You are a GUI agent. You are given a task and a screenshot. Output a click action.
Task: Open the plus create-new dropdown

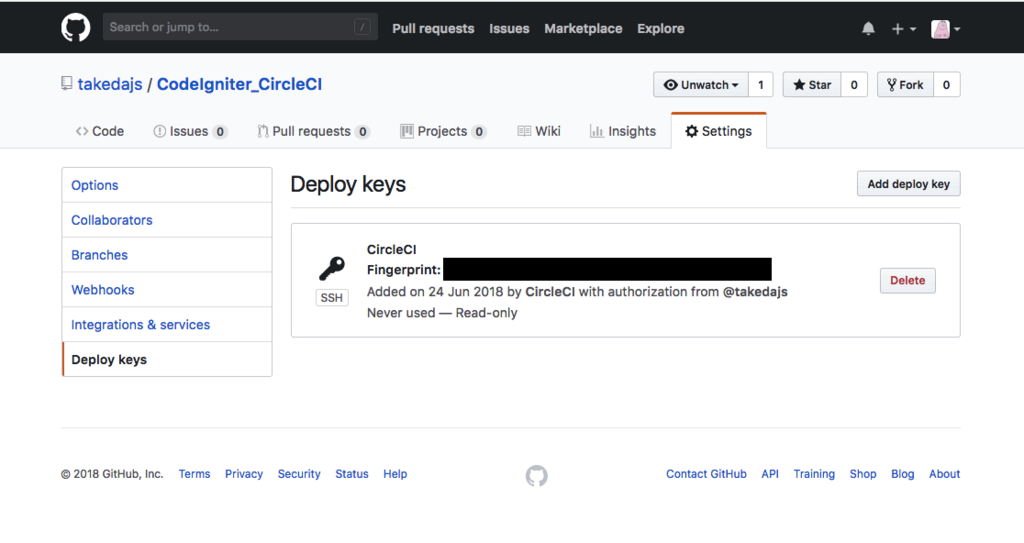[x=904, y=29]
